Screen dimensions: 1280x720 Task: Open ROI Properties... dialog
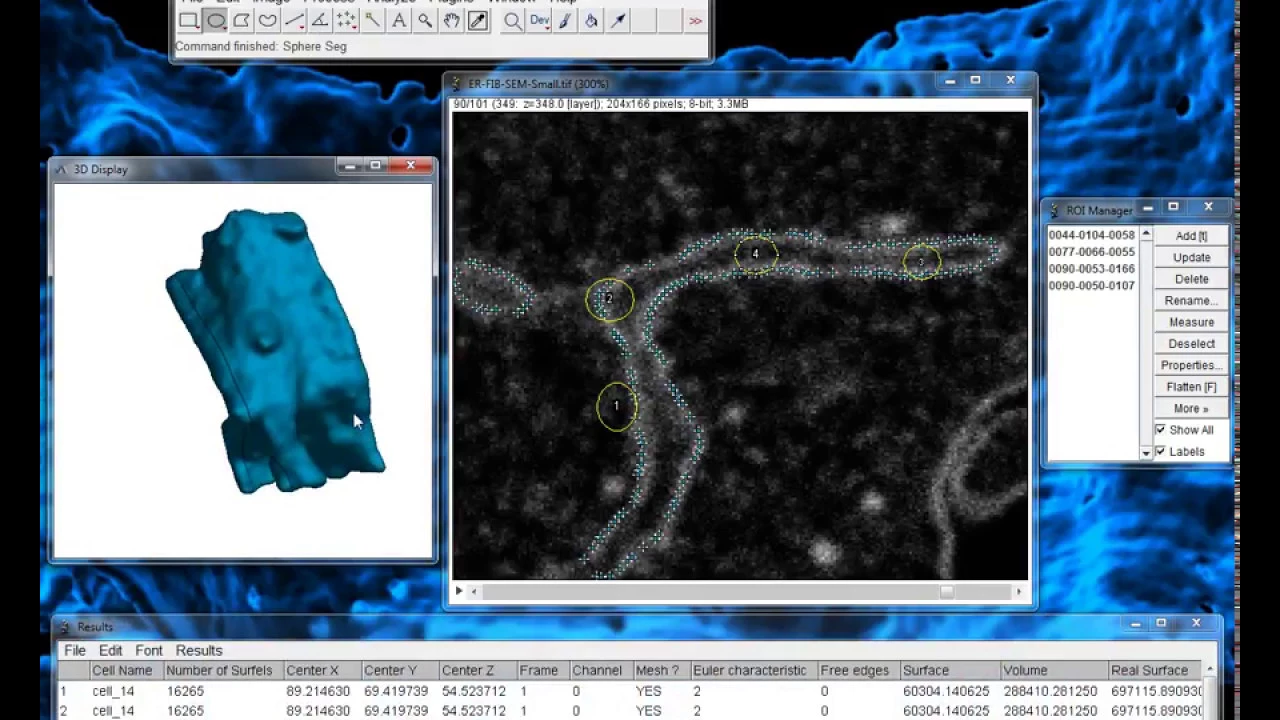pos(1191,365)
